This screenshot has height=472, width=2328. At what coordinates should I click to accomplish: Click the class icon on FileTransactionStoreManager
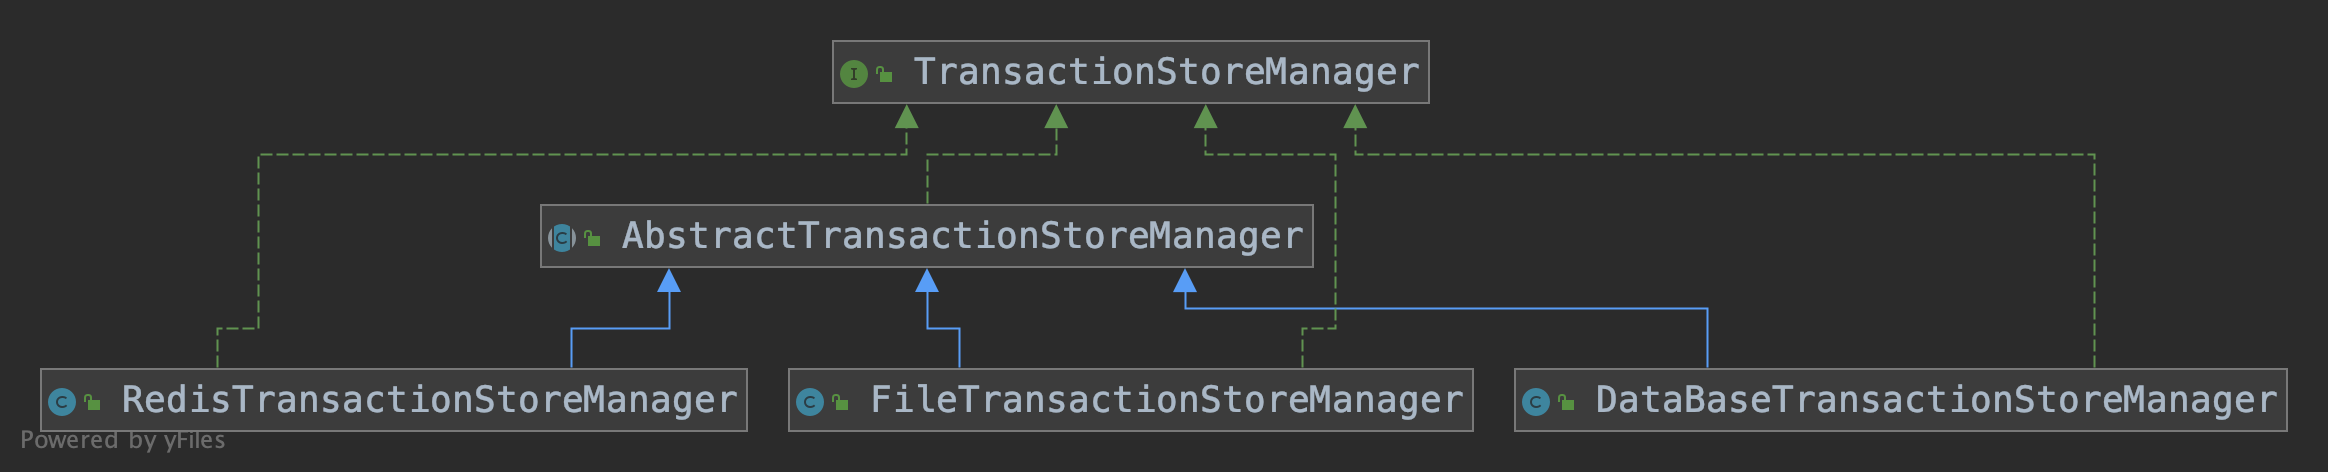(810, 402)
